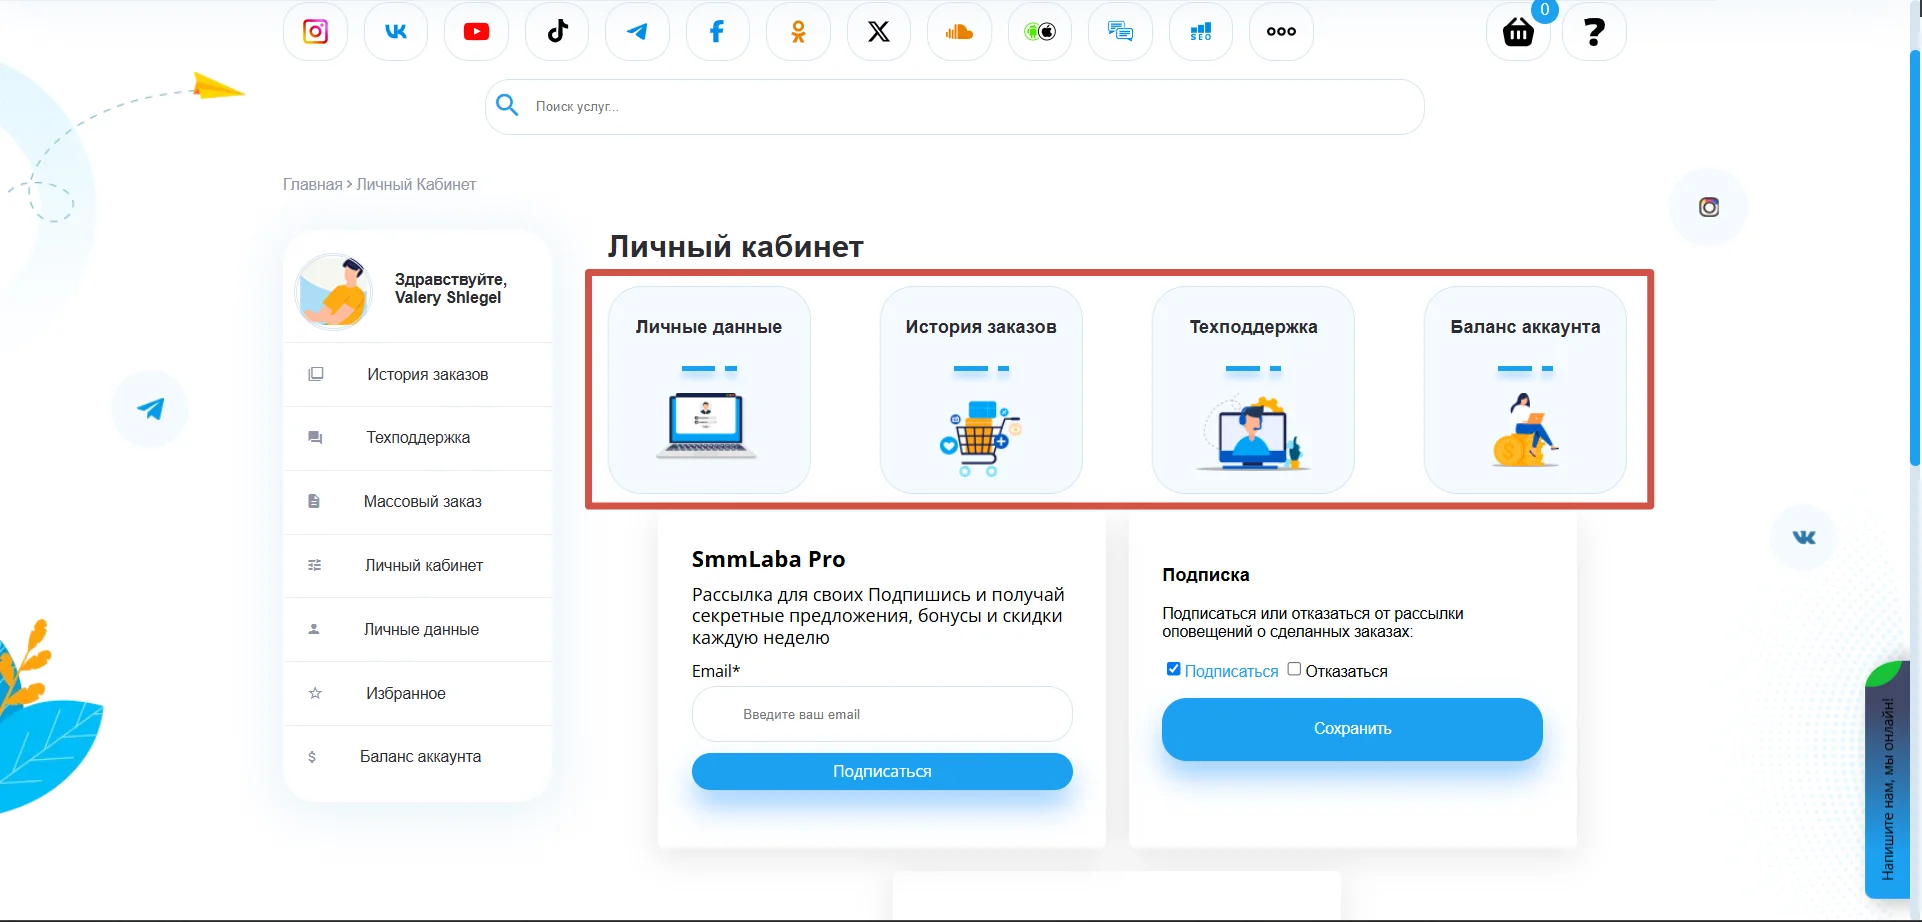The width and height of the screenshot is (1922, 922).
Task: Open the Техподдержка support card
Action: point(1253,390)
